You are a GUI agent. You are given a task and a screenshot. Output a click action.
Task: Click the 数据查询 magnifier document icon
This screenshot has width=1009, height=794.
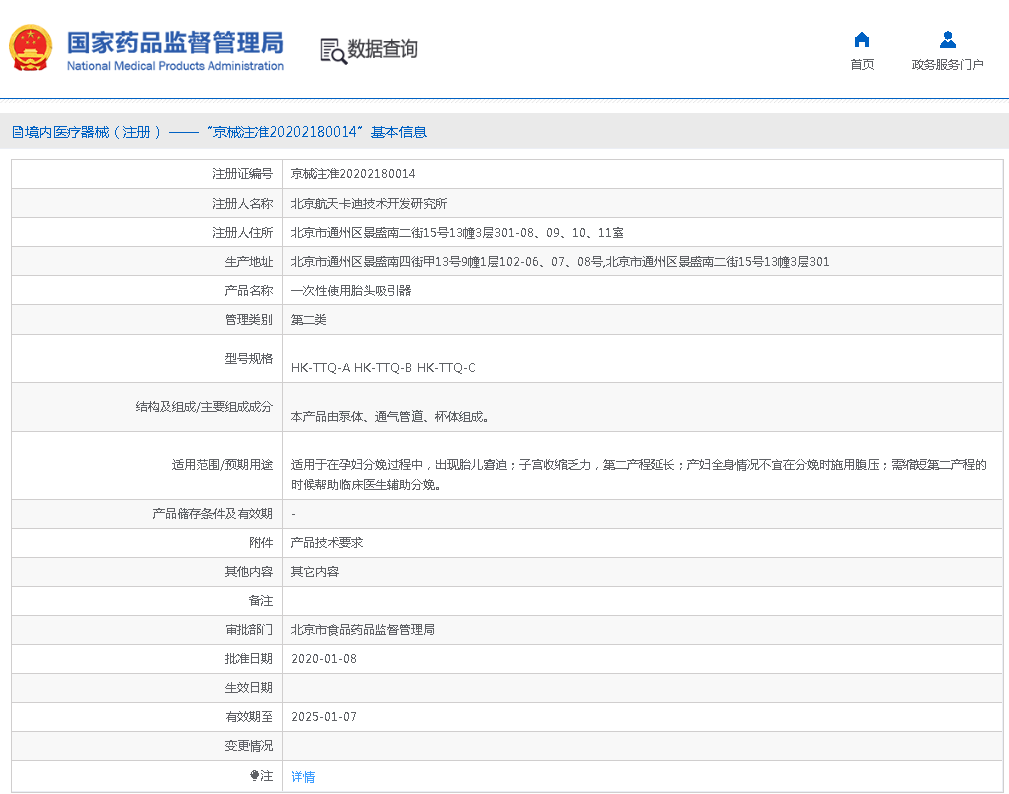pos(333,50)
